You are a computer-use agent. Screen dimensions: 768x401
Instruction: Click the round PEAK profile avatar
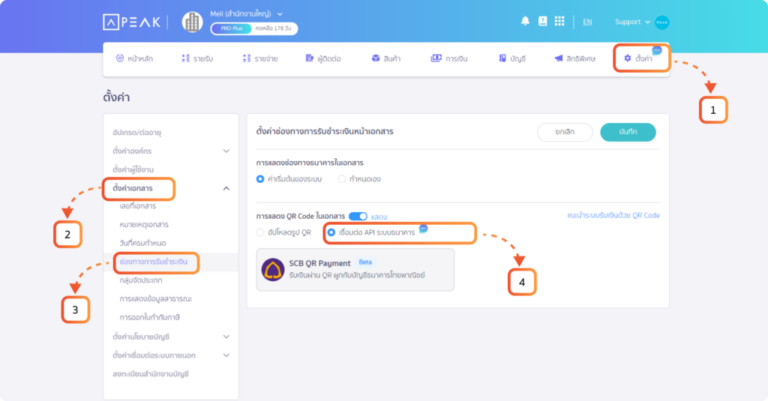[x=662, y=22]
